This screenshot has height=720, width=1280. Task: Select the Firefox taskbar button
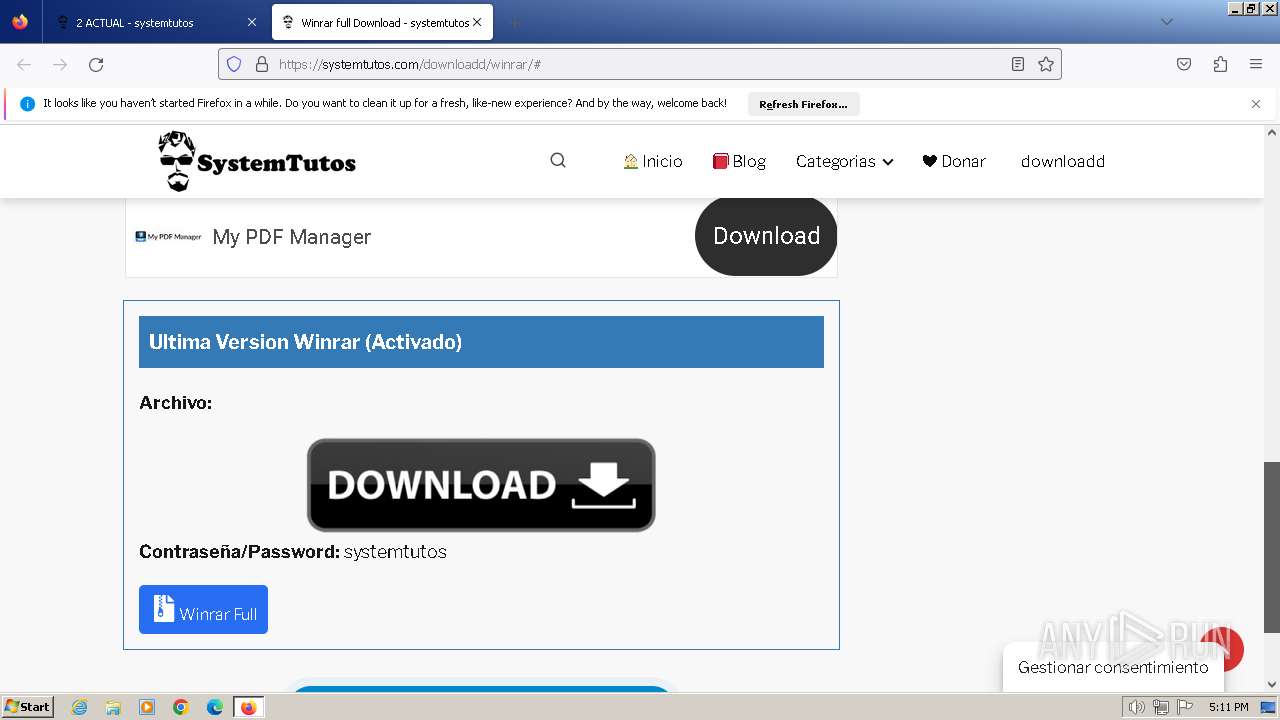(249, 707)
